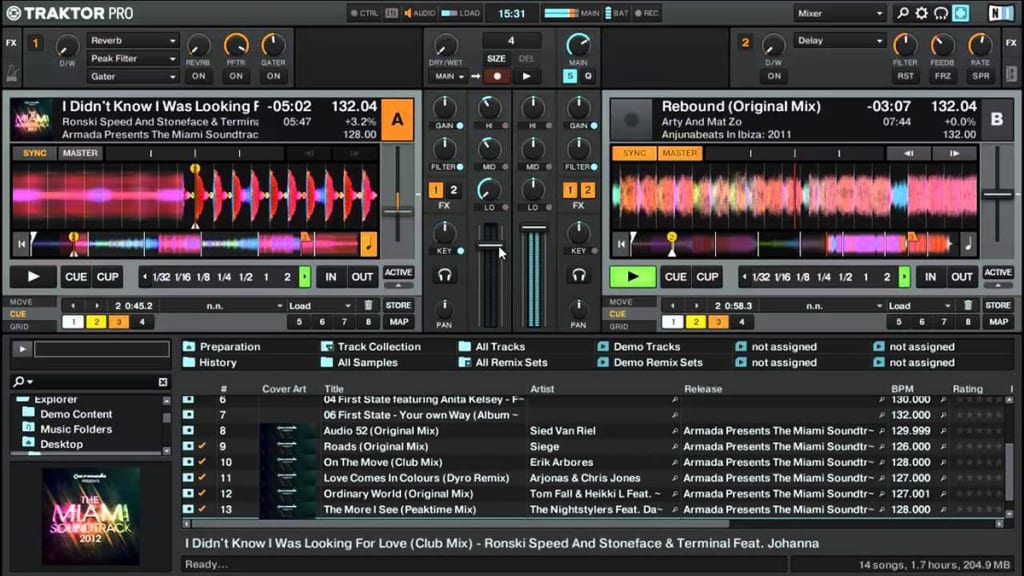Open the help headset icon in the header
This screenshot has width=1024, height=576.
click(941, 13)
